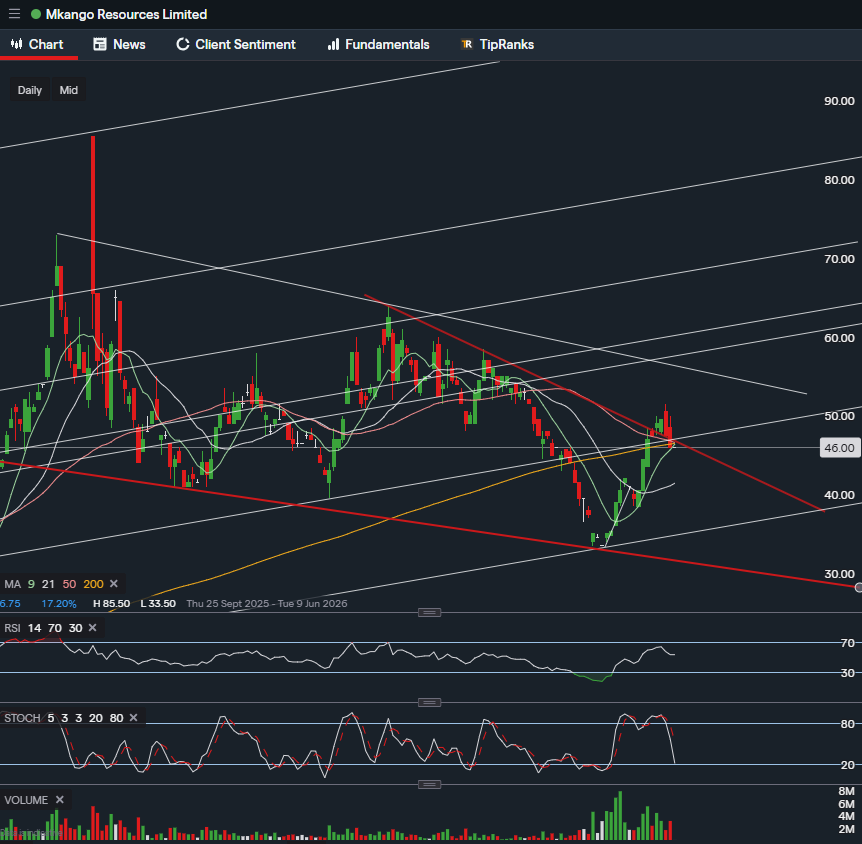The height and width of the screenshot is (844, 862).
Task: Switch to Client Sentiment tab
Action: [236, 45]
